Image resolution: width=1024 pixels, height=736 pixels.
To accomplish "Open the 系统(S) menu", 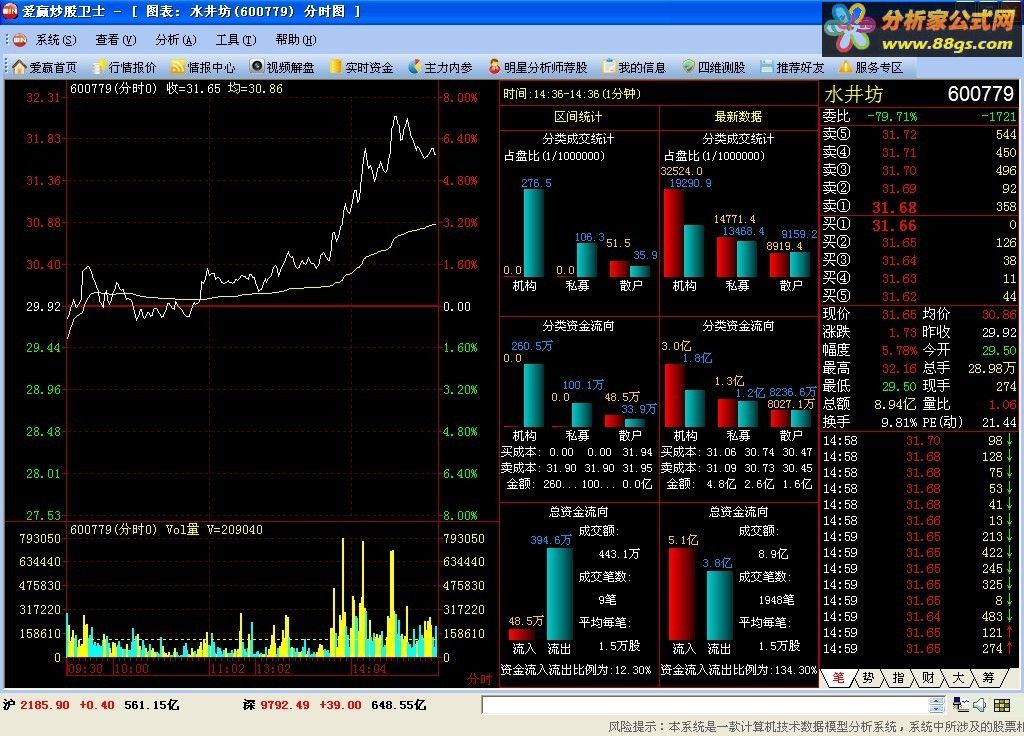I will pyautogui.click(x=56, y=40).
